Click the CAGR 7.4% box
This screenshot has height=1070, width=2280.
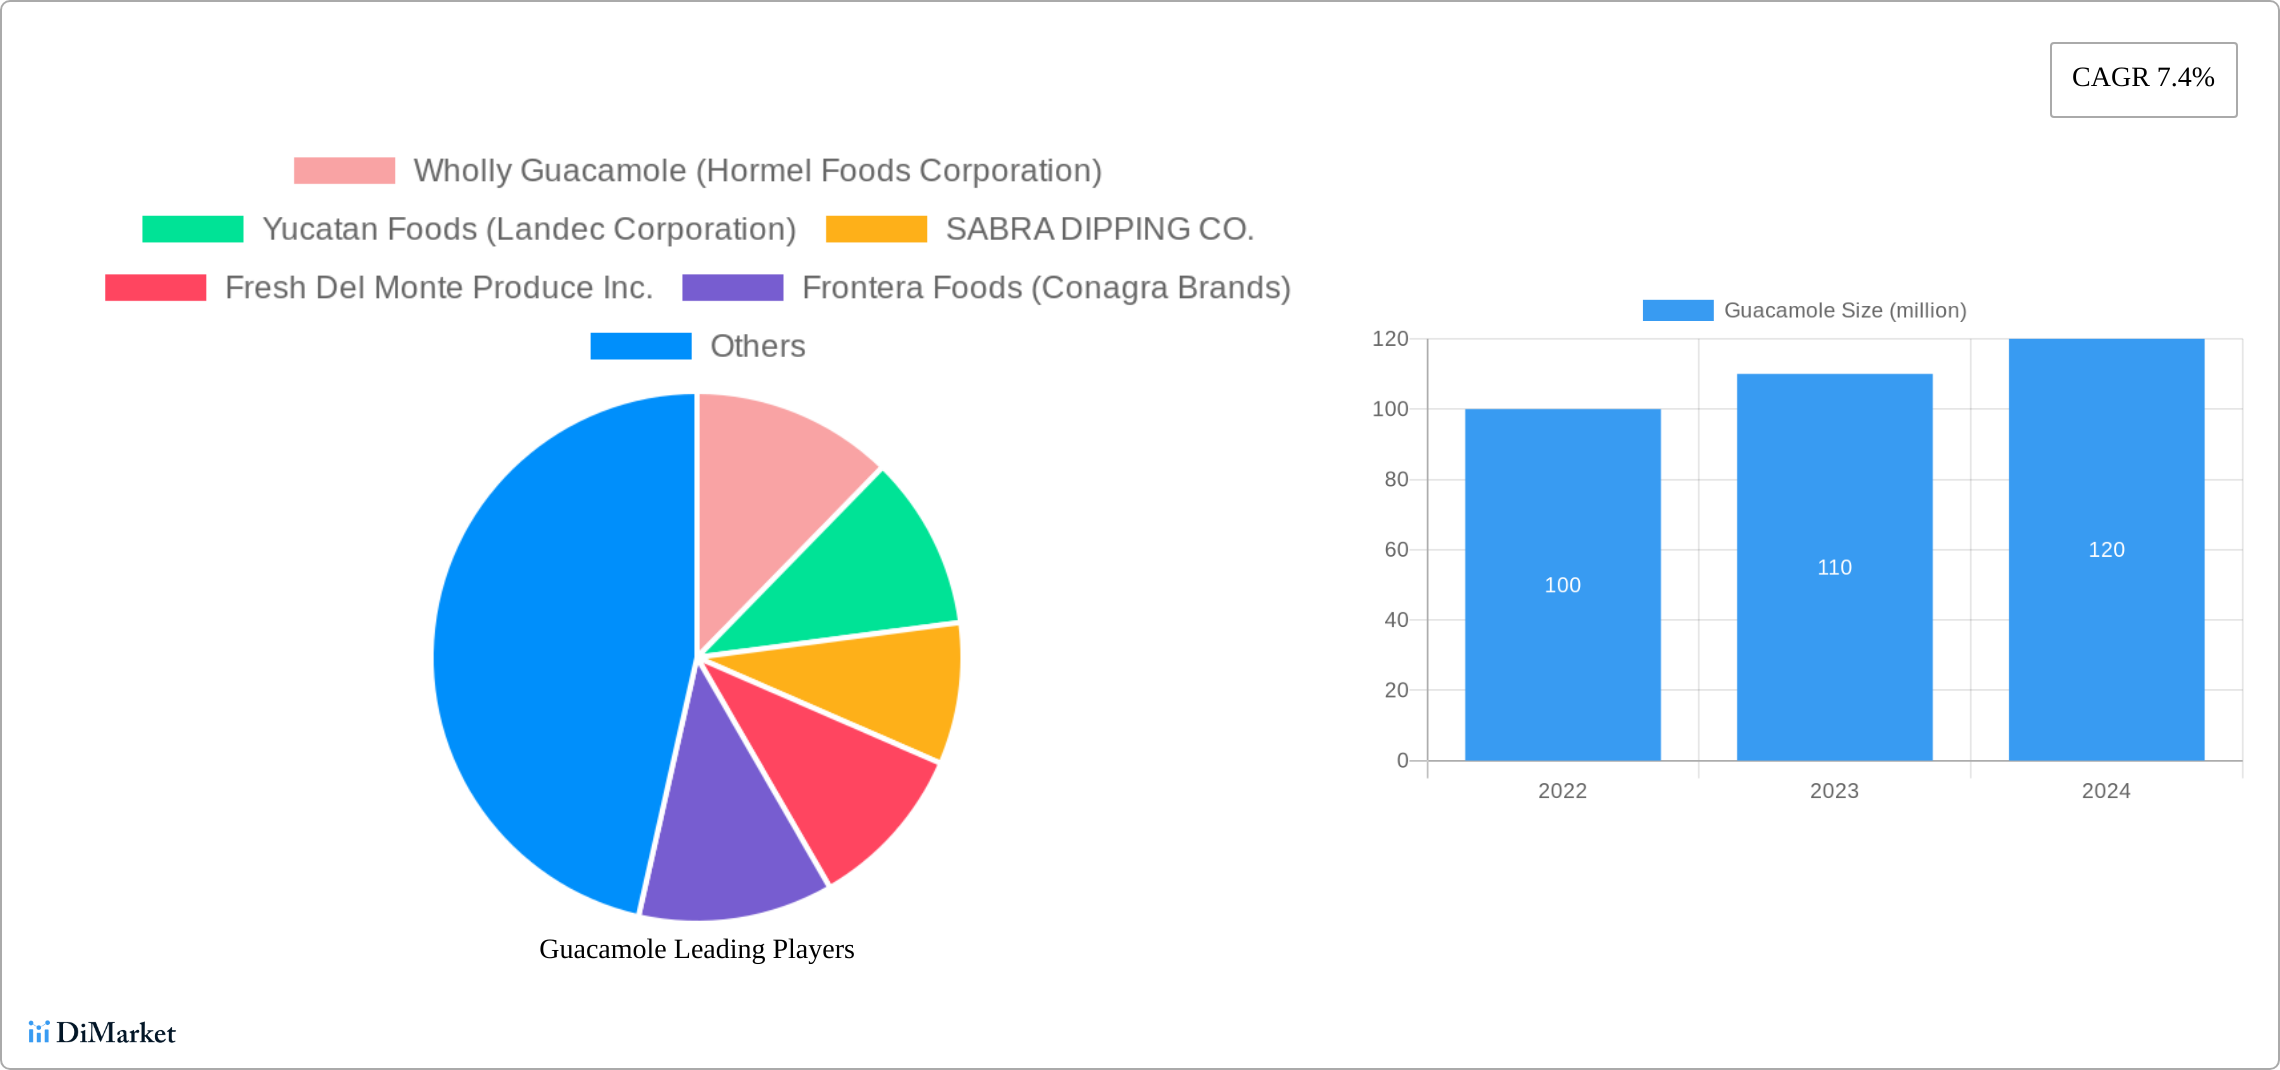tap(2142, 79)
